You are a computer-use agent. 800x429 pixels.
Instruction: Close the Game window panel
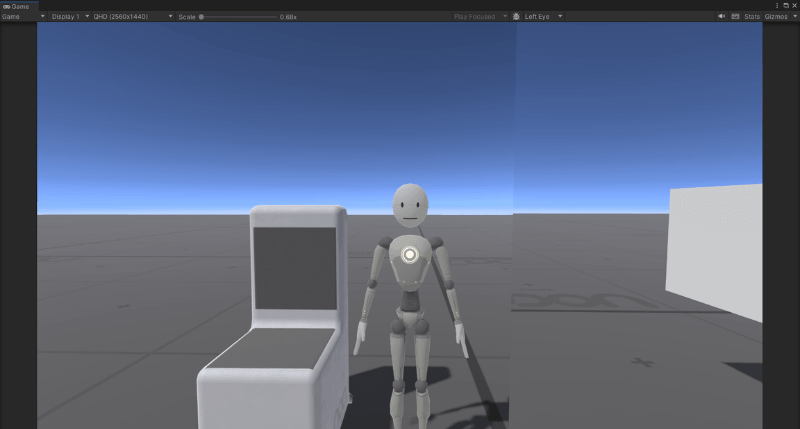[794, 6]
